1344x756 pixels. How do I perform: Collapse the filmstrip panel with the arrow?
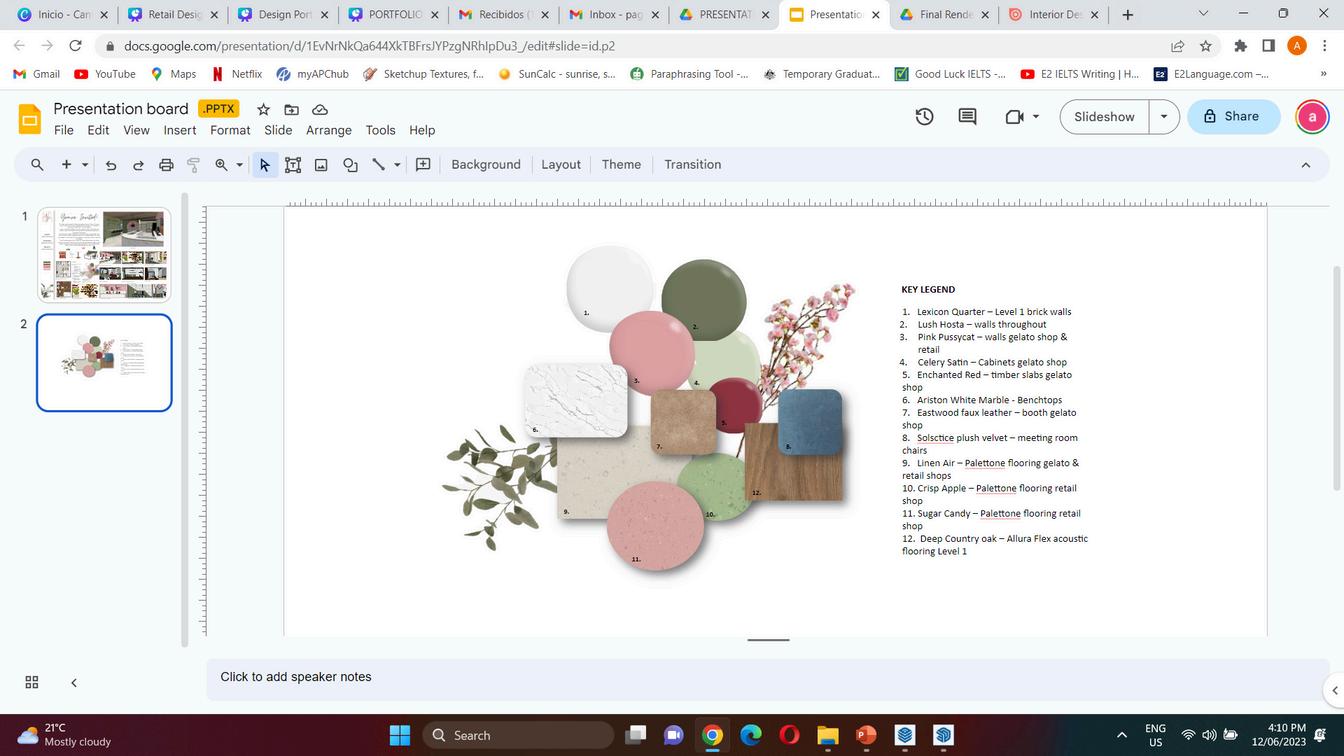(74, 682)
